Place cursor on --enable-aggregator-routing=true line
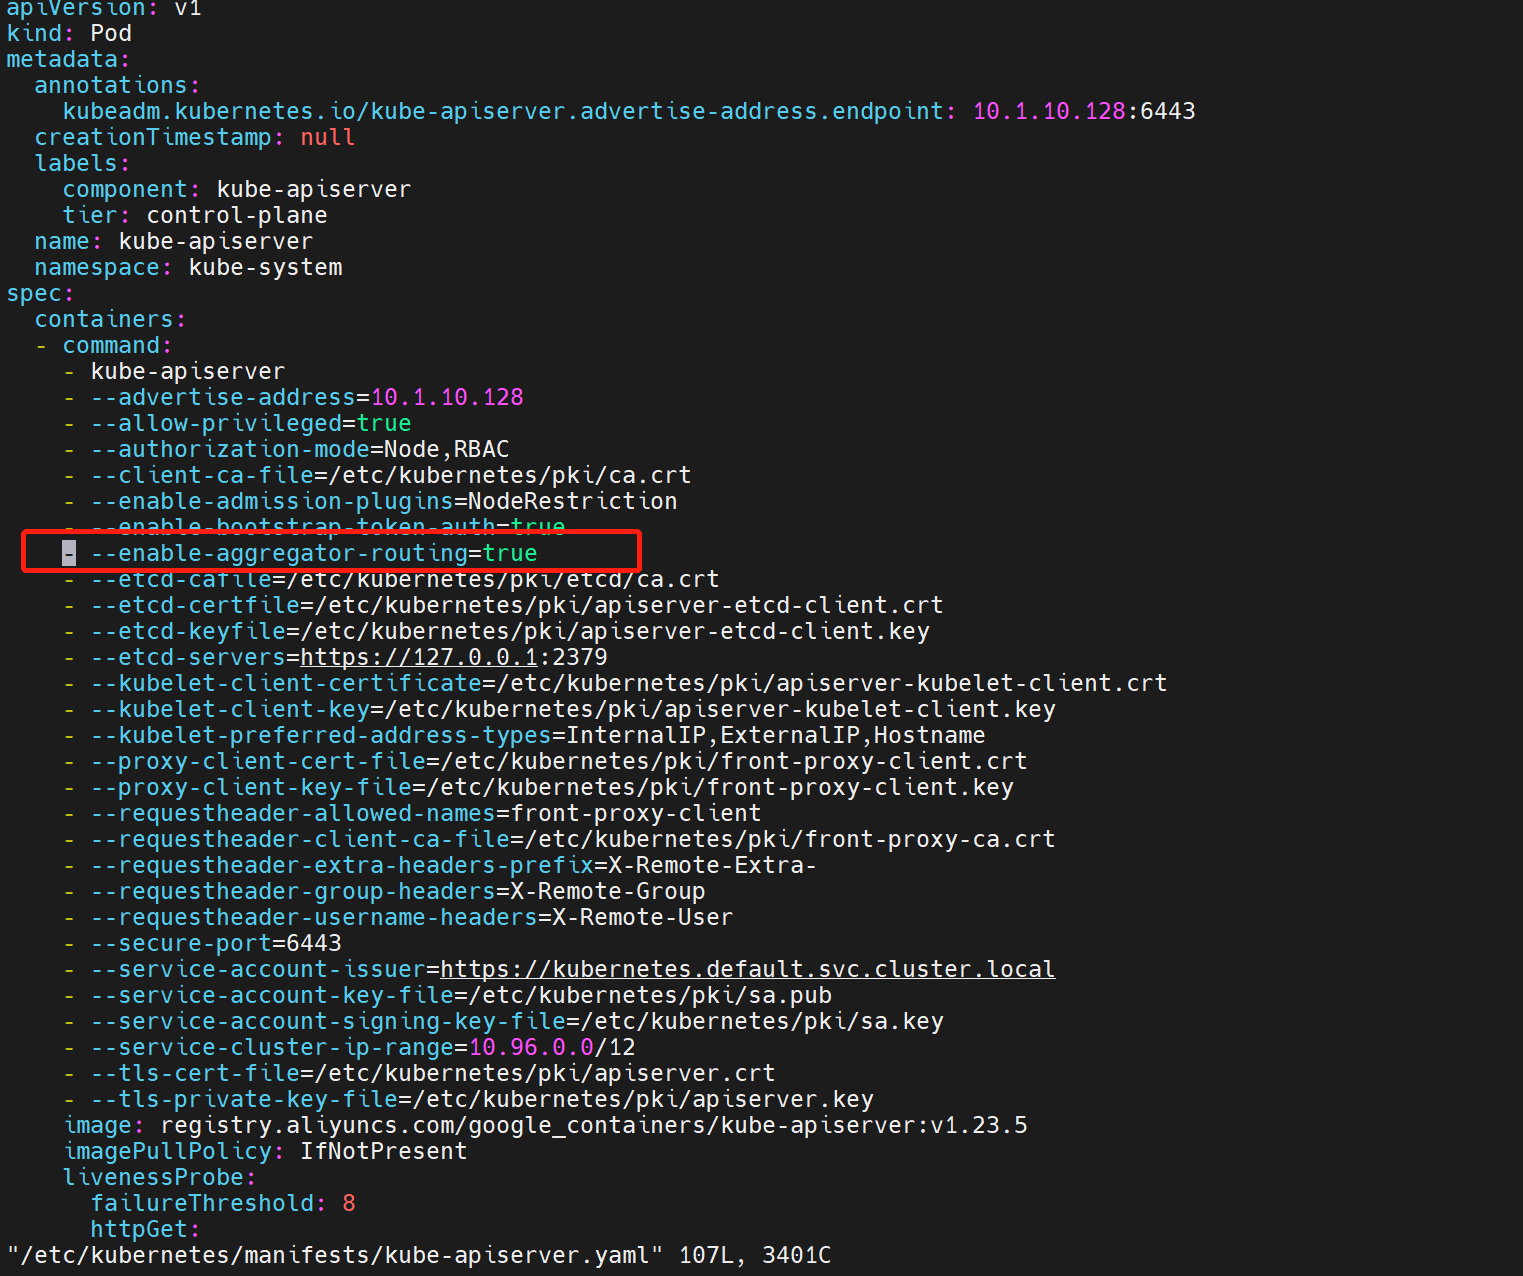 pos(314,553)
